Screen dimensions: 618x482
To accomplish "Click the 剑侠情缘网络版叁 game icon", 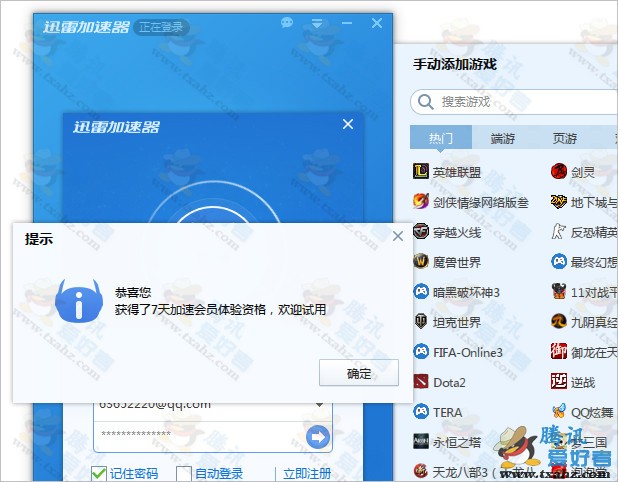I will point(421,201).
